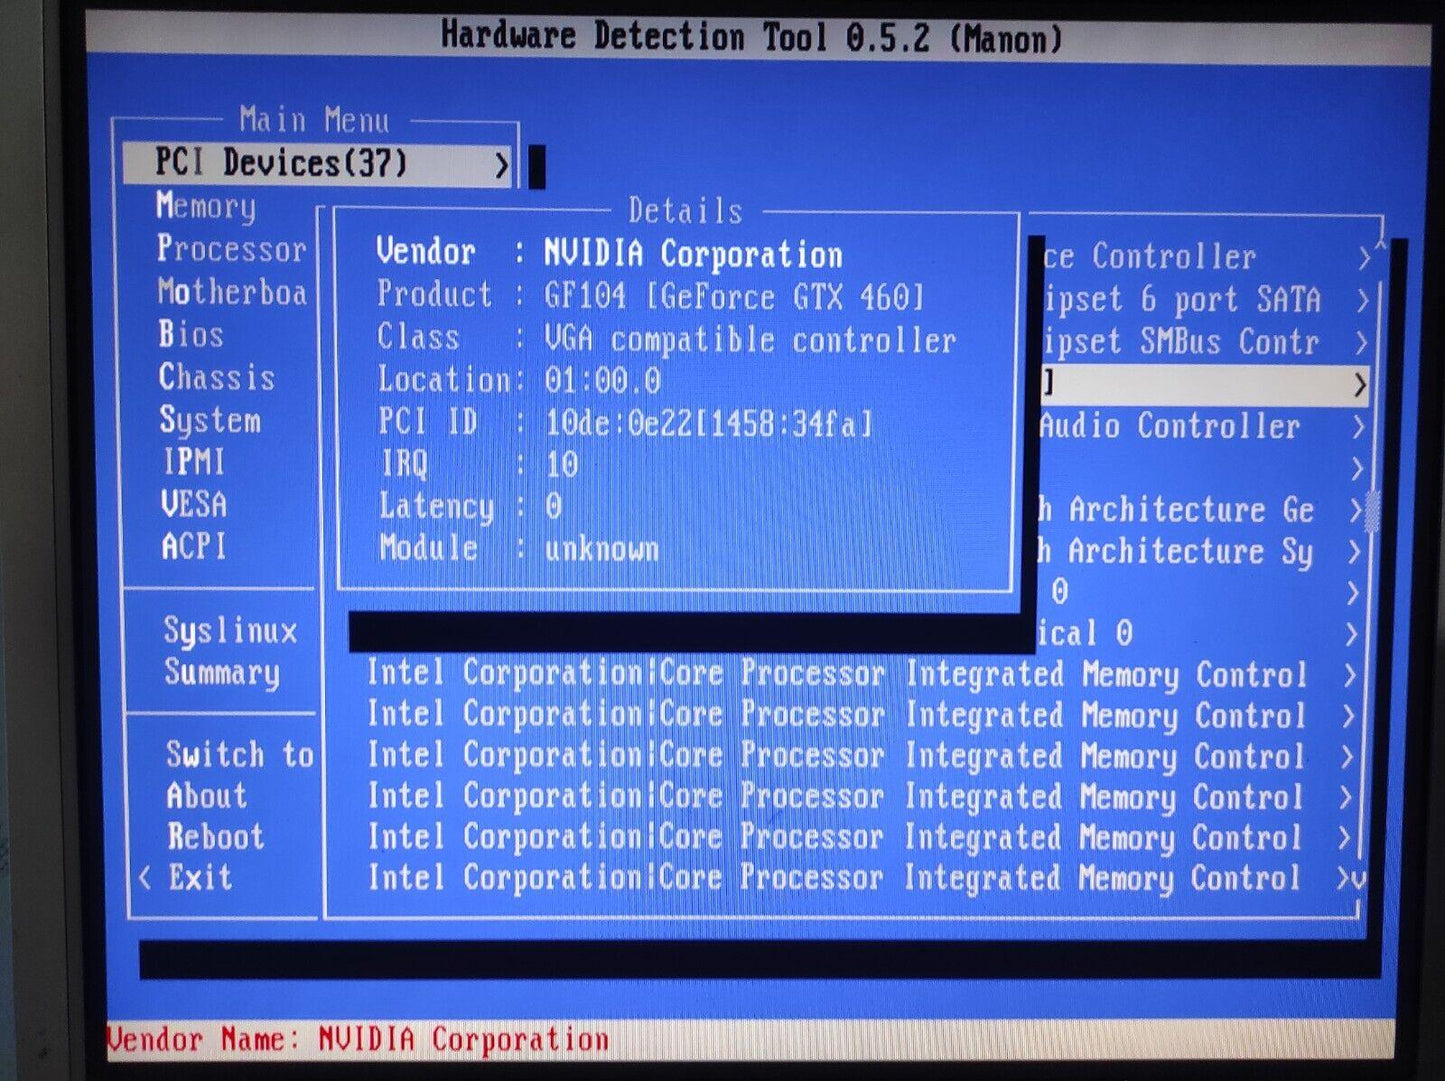Screen dimensions: 1445x1081
Task: Choose the IPMI menu entry
Action: [x=194, y=462]
